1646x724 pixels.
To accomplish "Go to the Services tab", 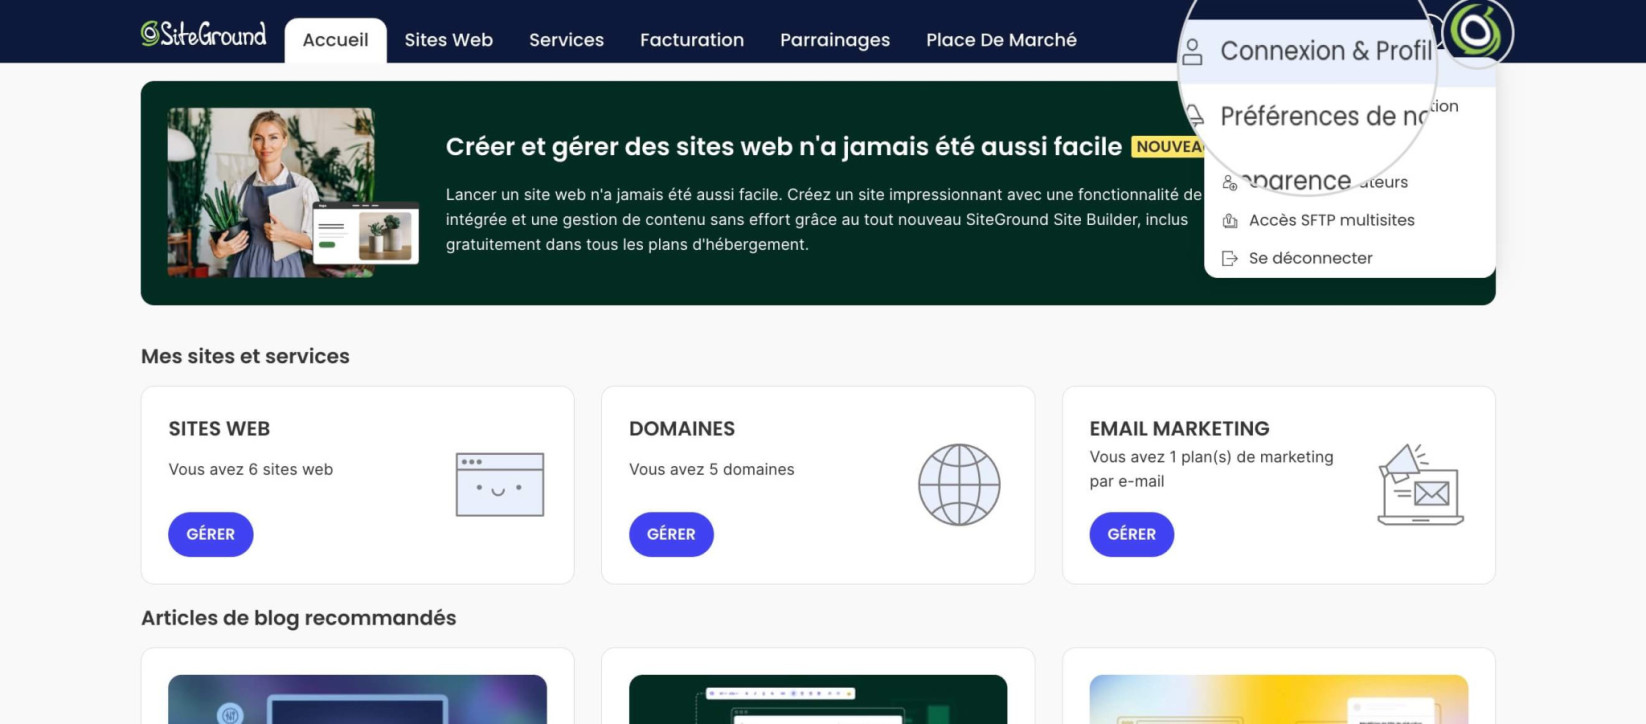I will pyautogui.click(x=566, y=40).
